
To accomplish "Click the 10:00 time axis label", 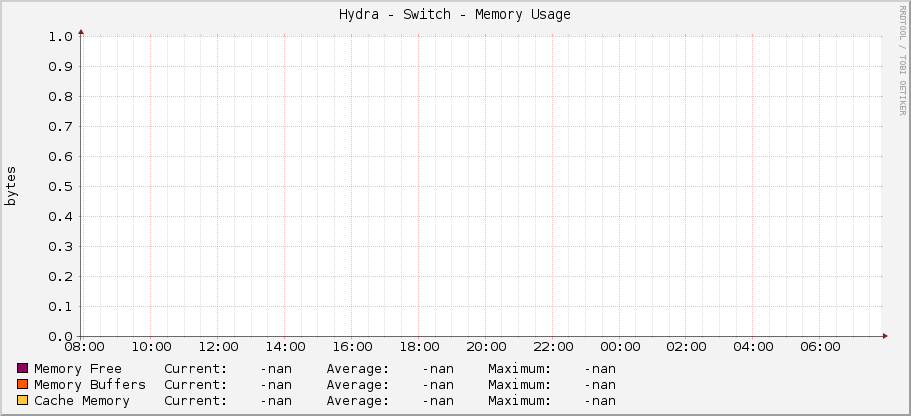I will point(151,347).
